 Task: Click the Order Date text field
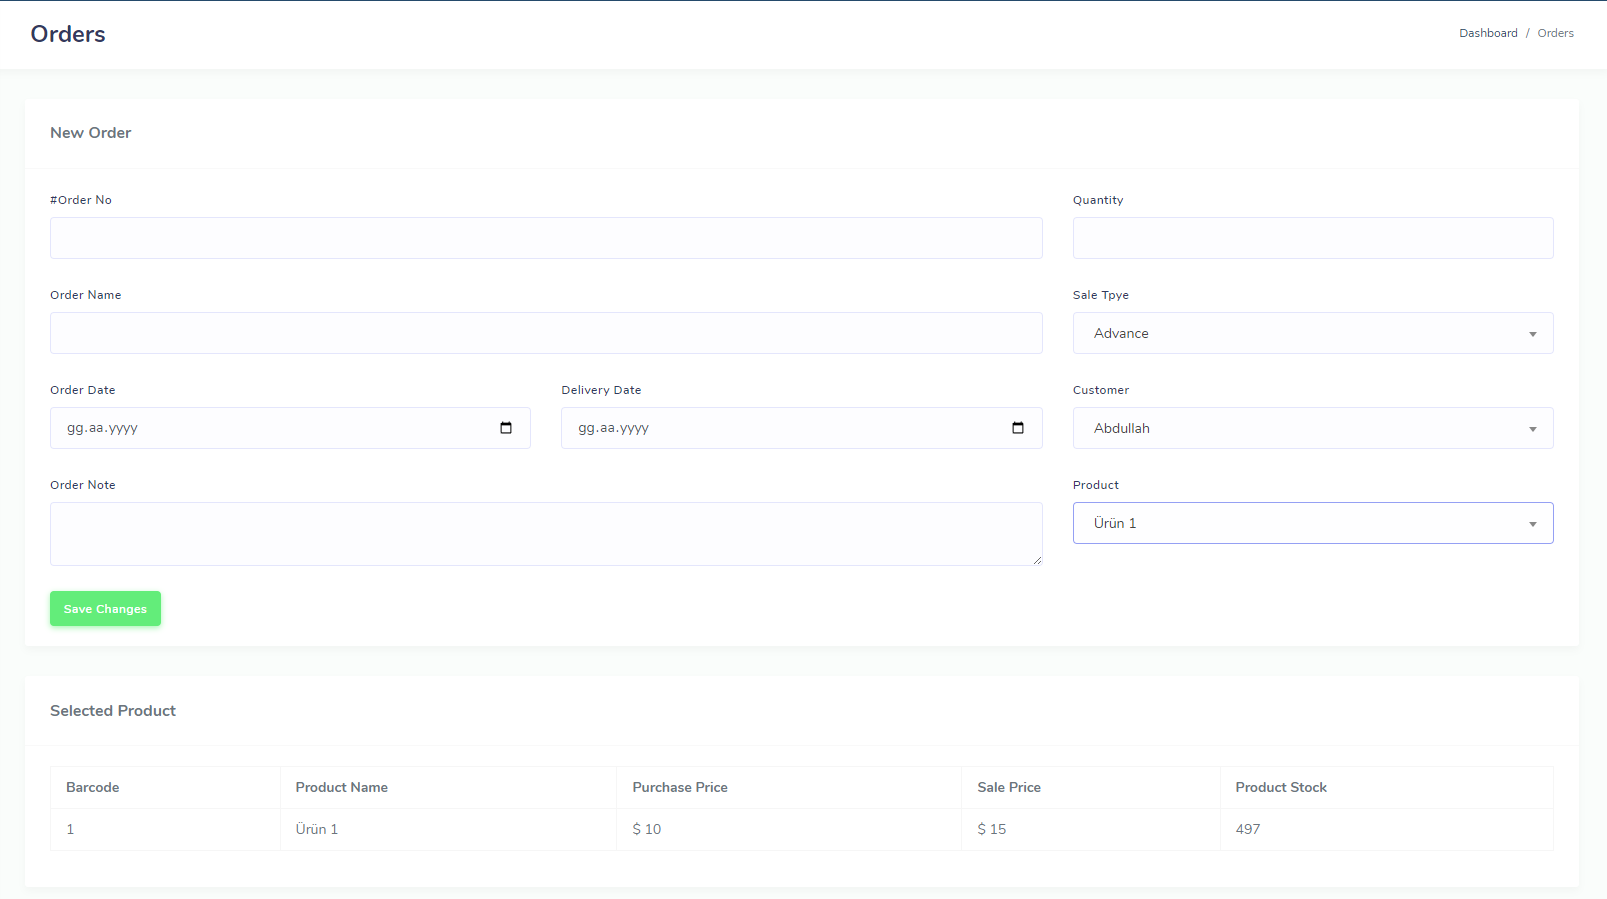tap(270, 428)
